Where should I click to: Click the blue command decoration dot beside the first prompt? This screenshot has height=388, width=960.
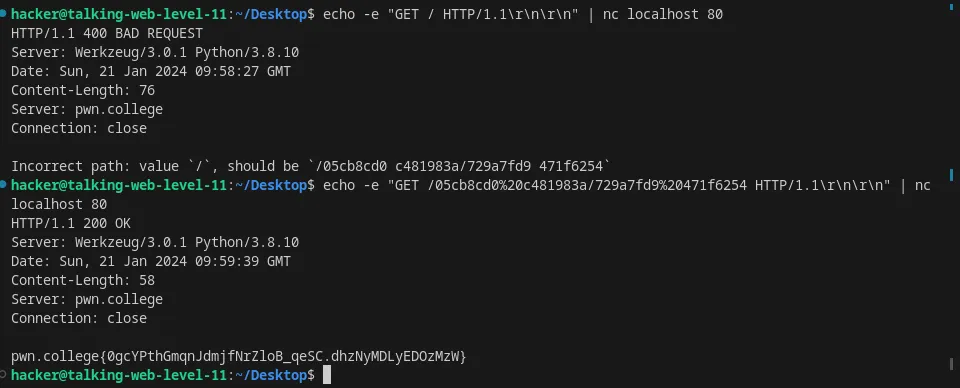click(4, 13)
